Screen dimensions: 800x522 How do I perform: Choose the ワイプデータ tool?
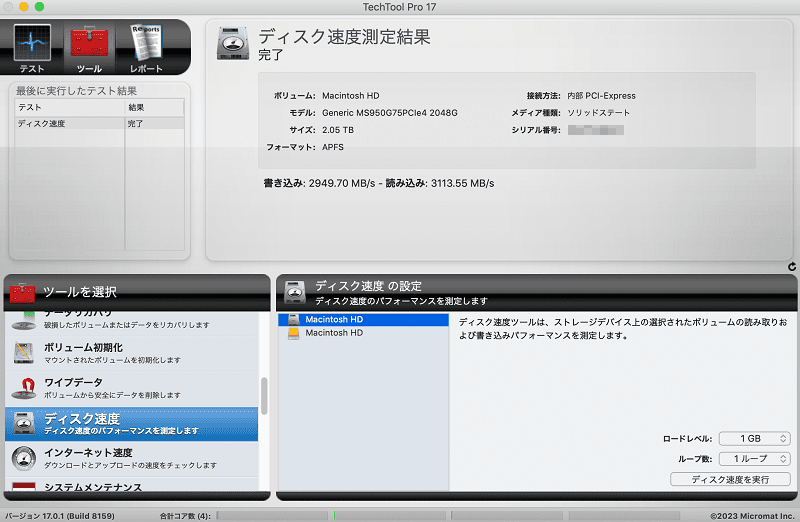[132, 388]
